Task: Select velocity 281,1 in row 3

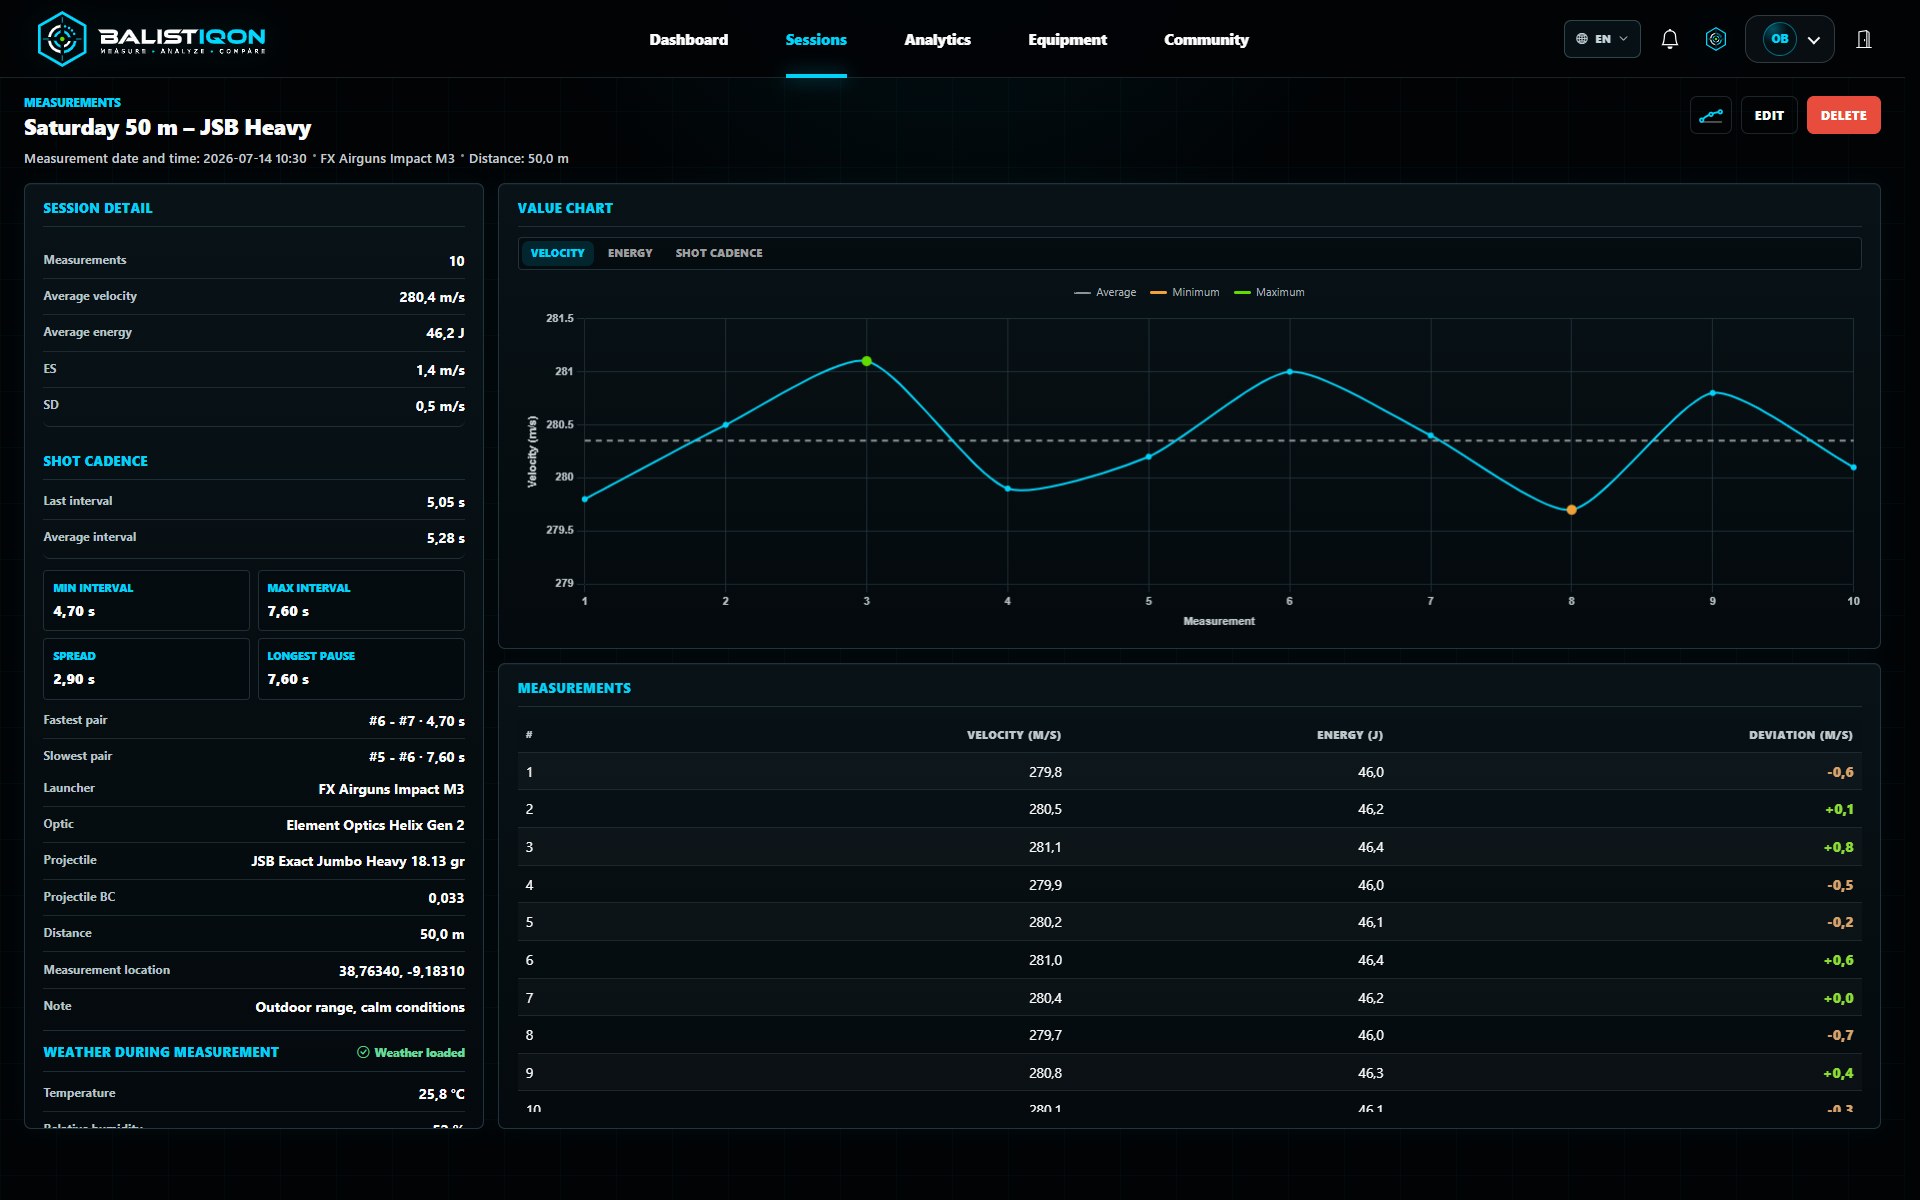Action: 1045,847
